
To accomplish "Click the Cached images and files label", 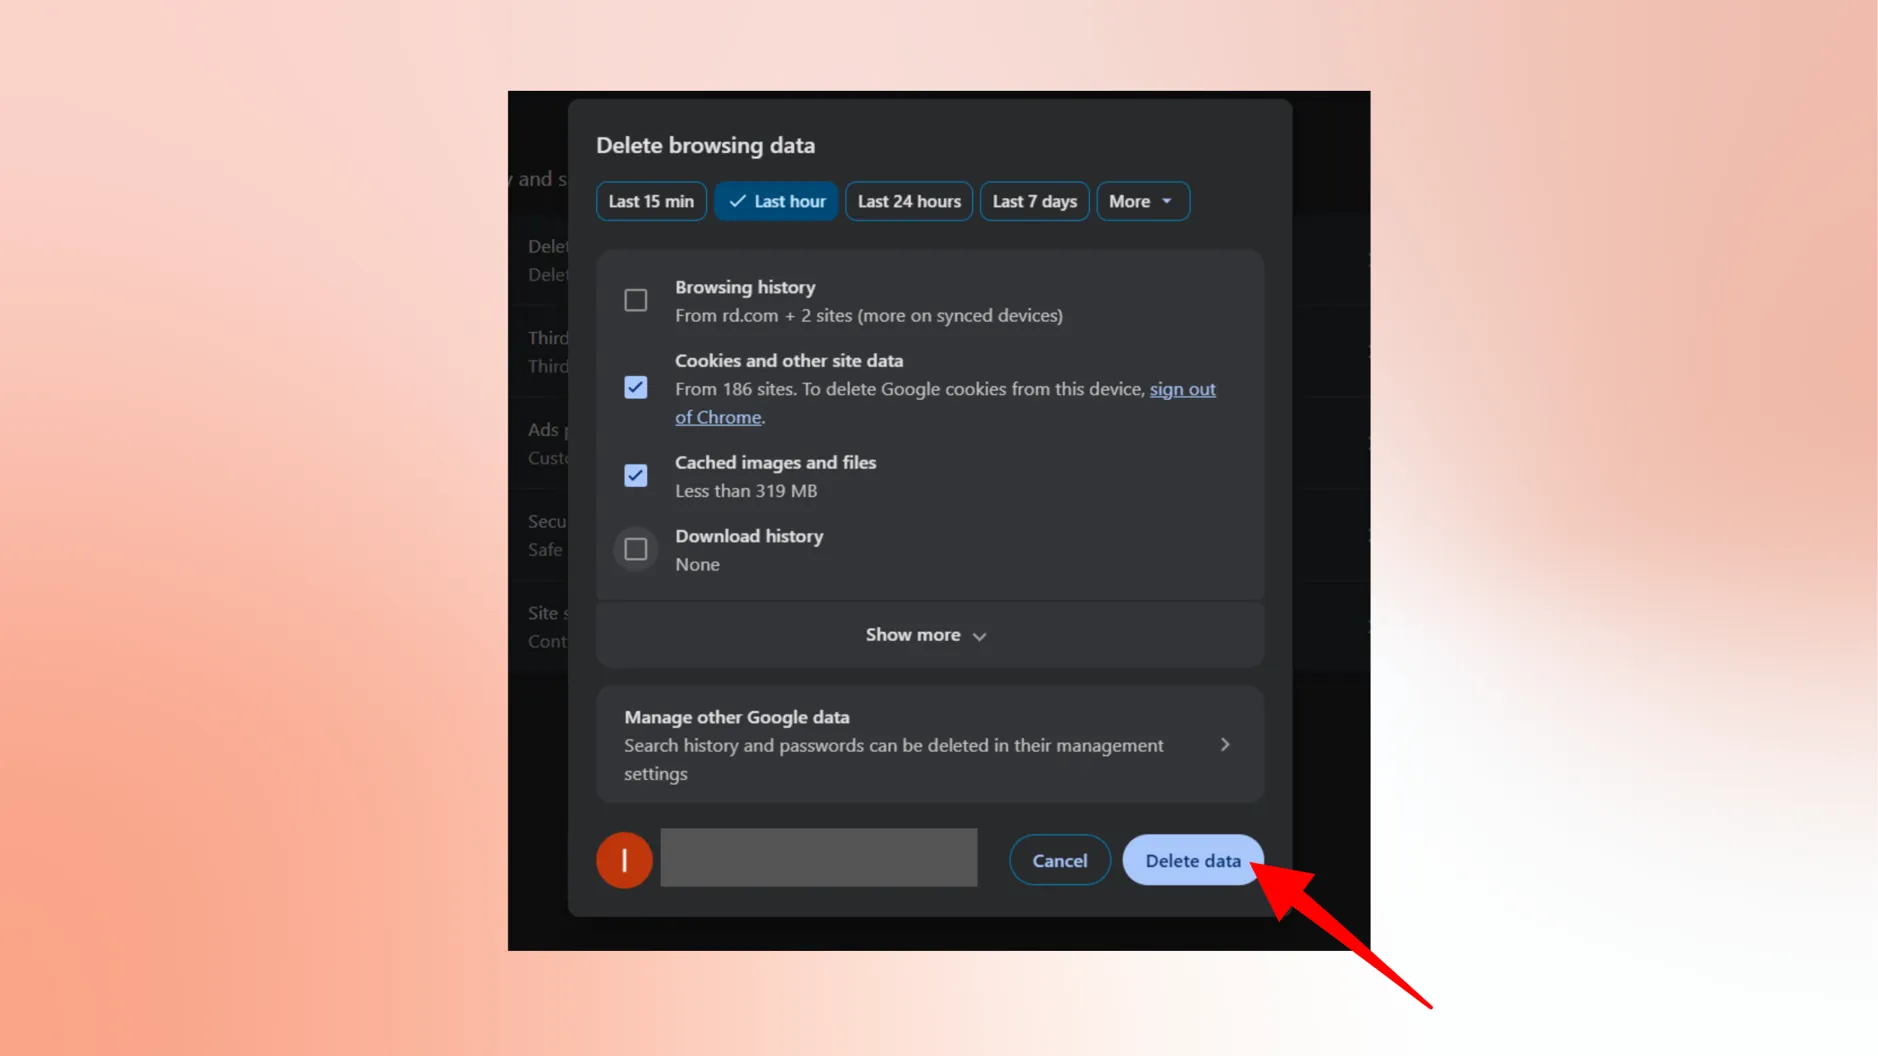I will point(775,462).
